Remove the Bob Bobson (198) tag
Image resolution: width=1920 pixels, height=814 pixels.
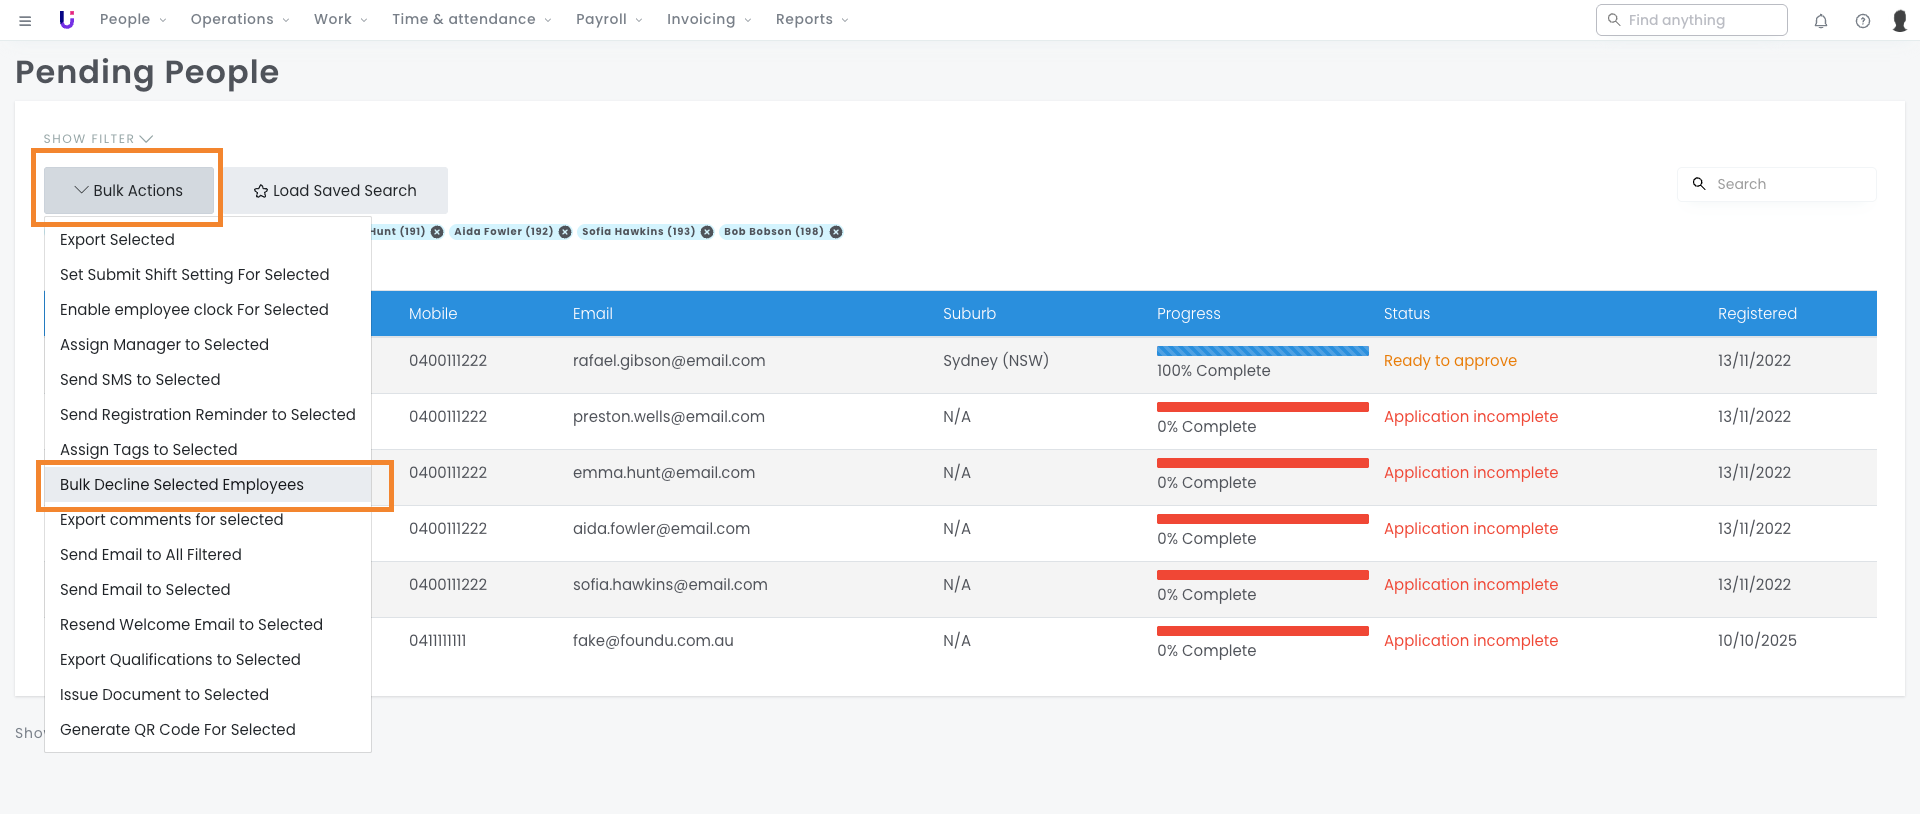[836, 232]
